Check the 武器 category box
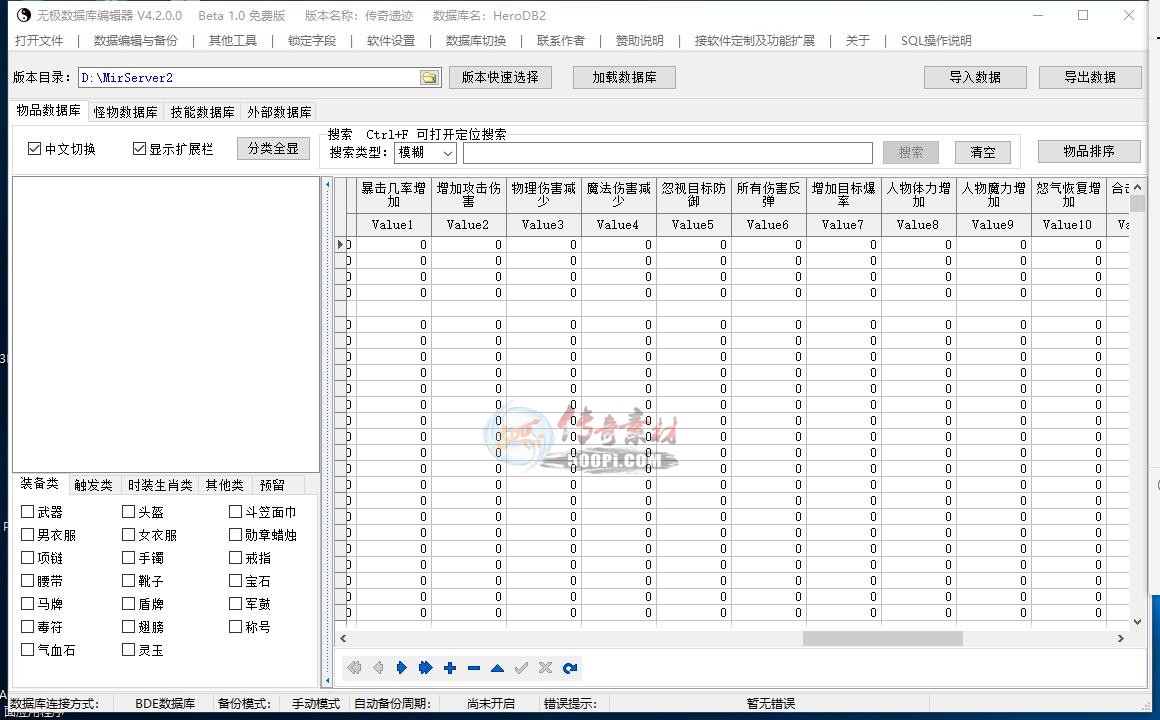This screenshot has width=1160, height=720. [x=27, y=511]
